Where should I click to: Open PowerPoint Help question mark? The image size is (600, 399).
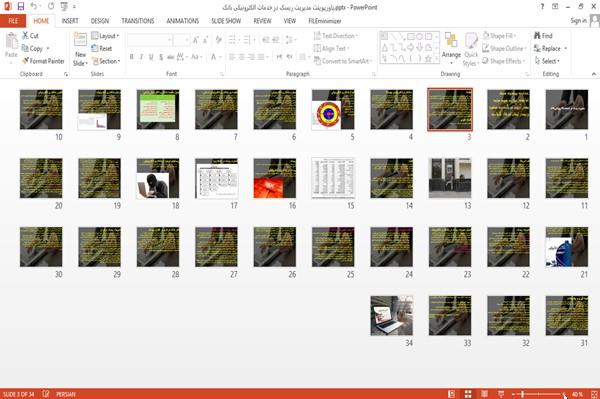point(542,7)
